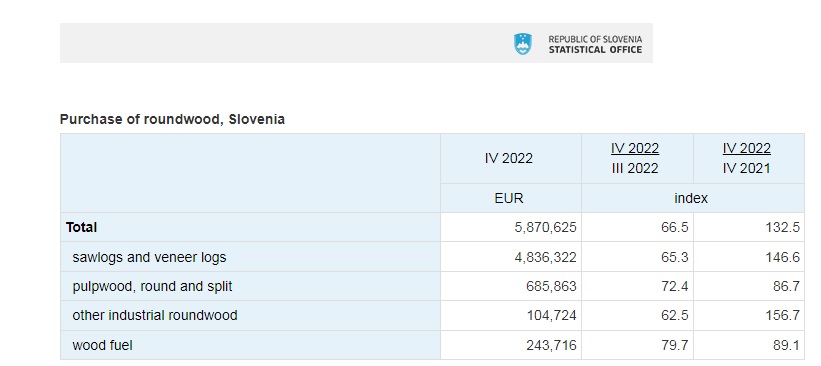Click the Slovenia coat of arms logo

[x=523, y=44]
